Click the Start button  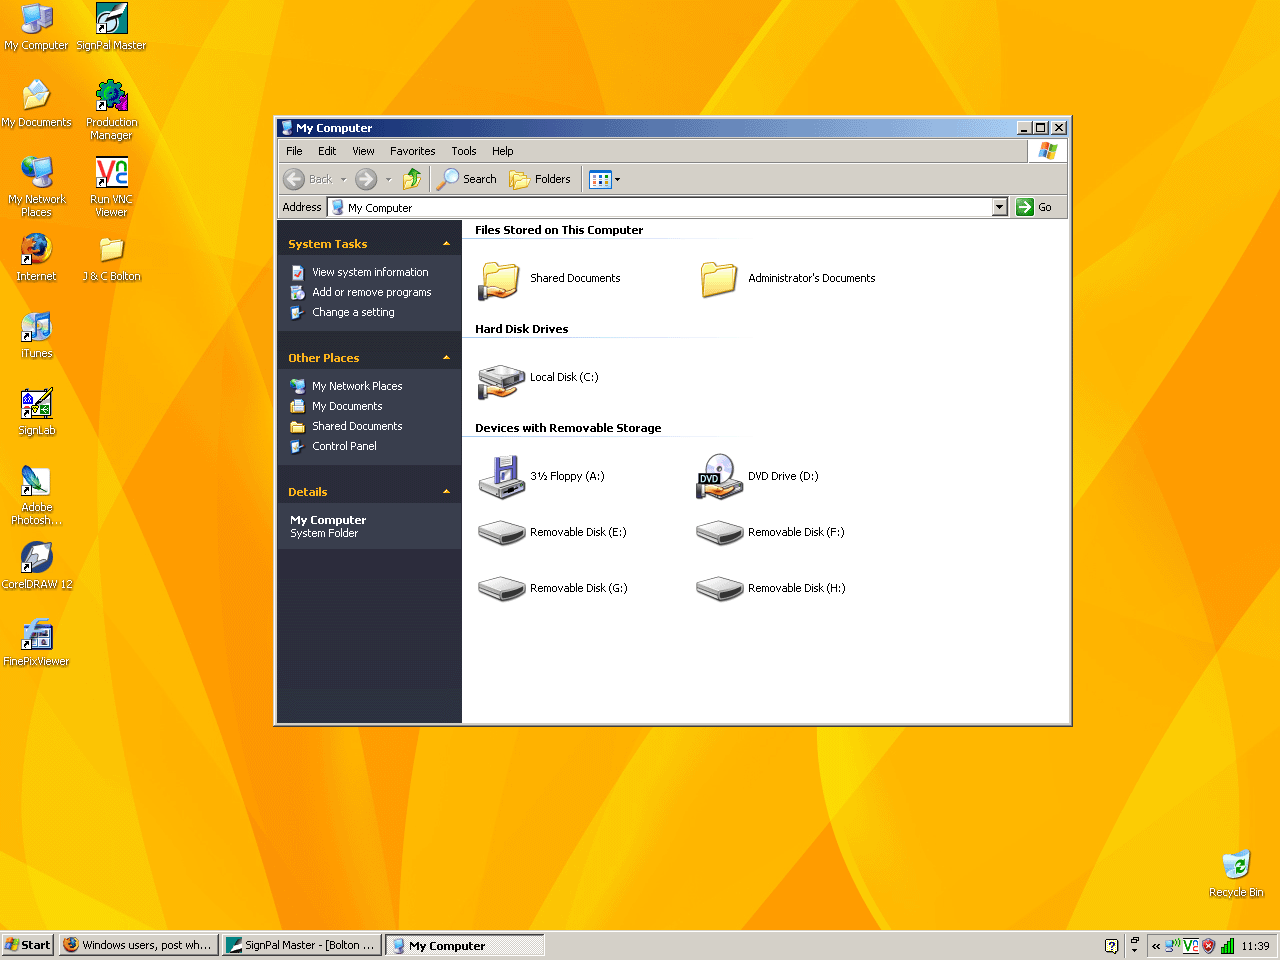(x=28, y=945)
